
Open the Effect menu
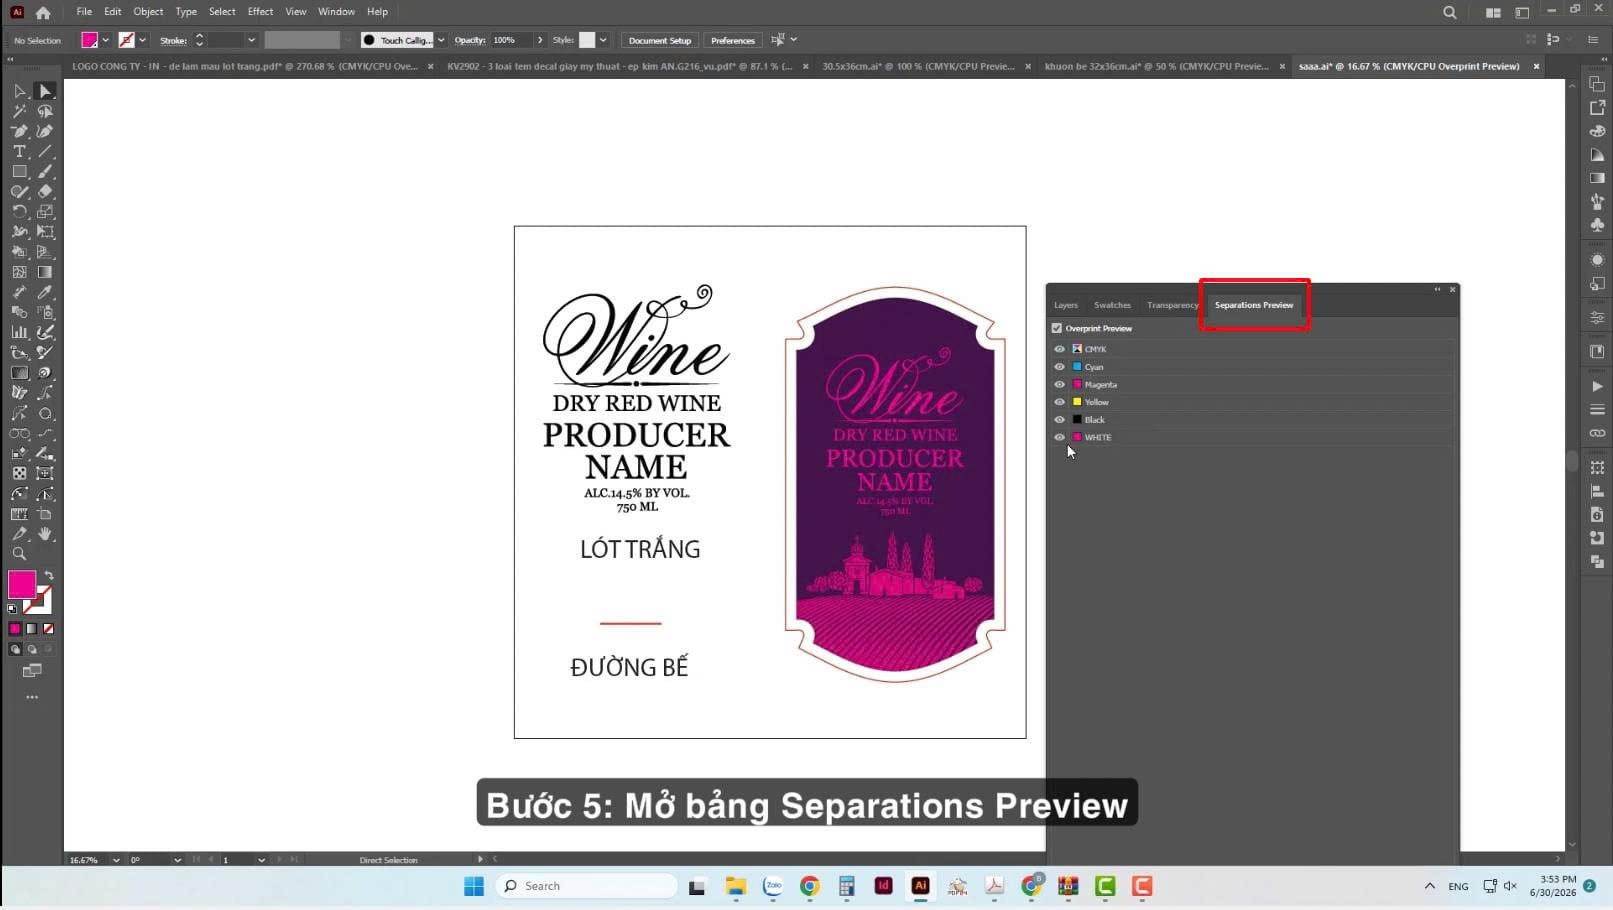[x=260, y=12]
